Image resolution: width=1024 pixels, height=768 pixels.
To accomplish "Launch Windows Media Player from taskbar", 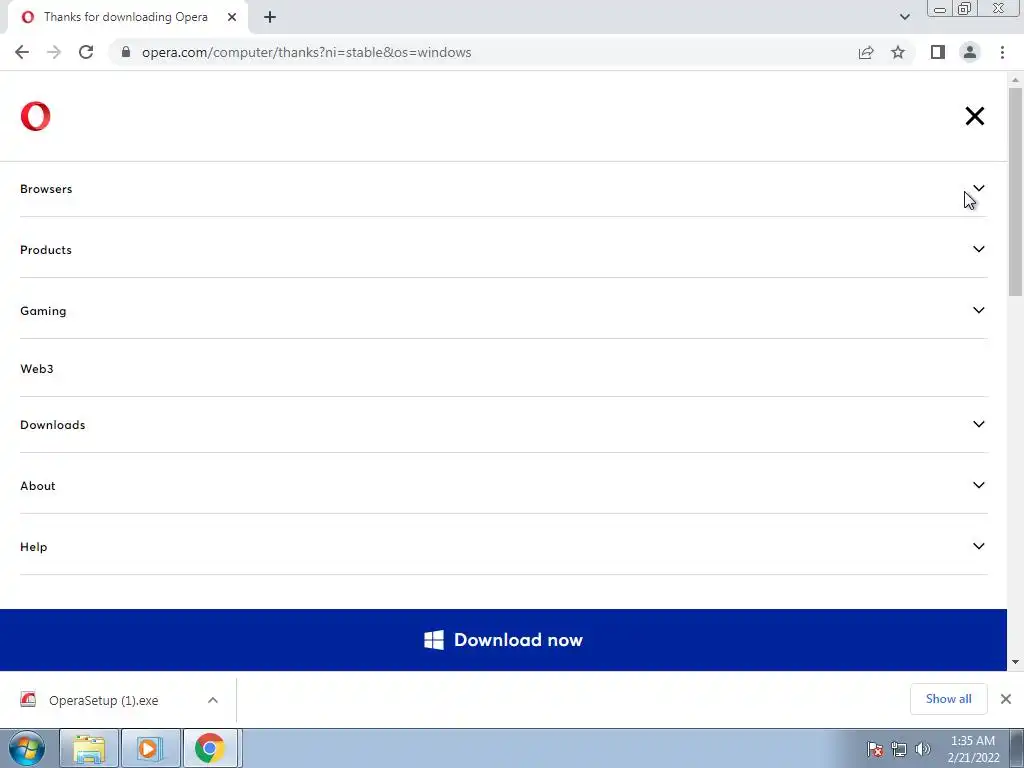I will pyautogui.click(x=150, y=748).
